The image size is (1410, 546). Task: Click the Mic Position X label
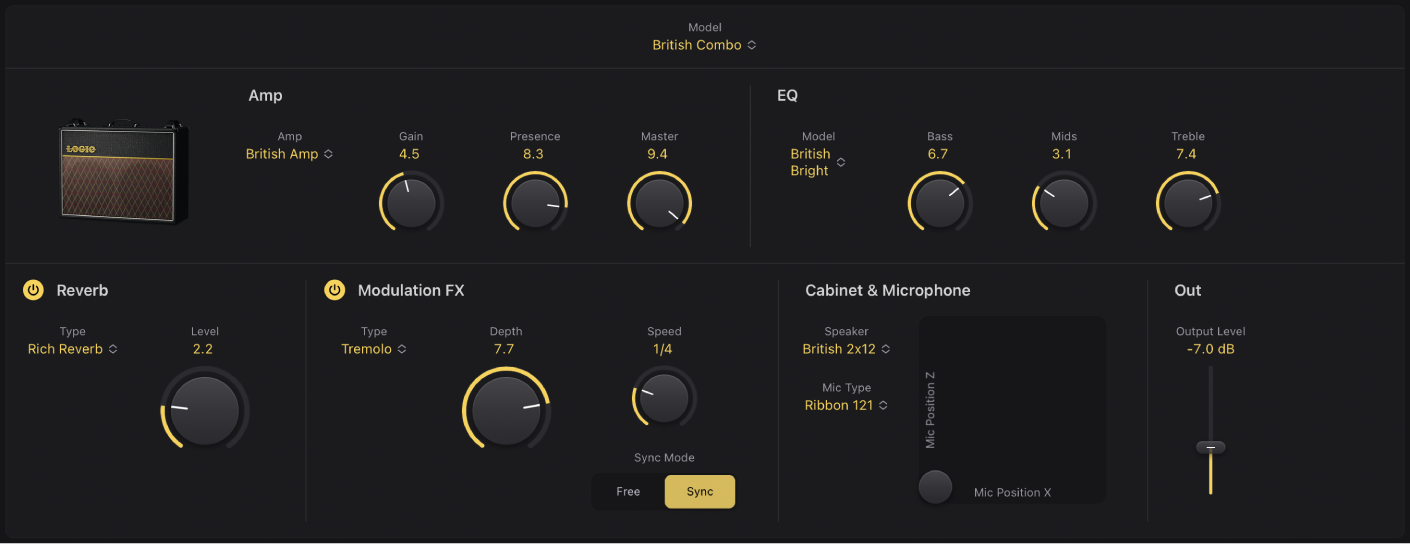pos(1012,492)
